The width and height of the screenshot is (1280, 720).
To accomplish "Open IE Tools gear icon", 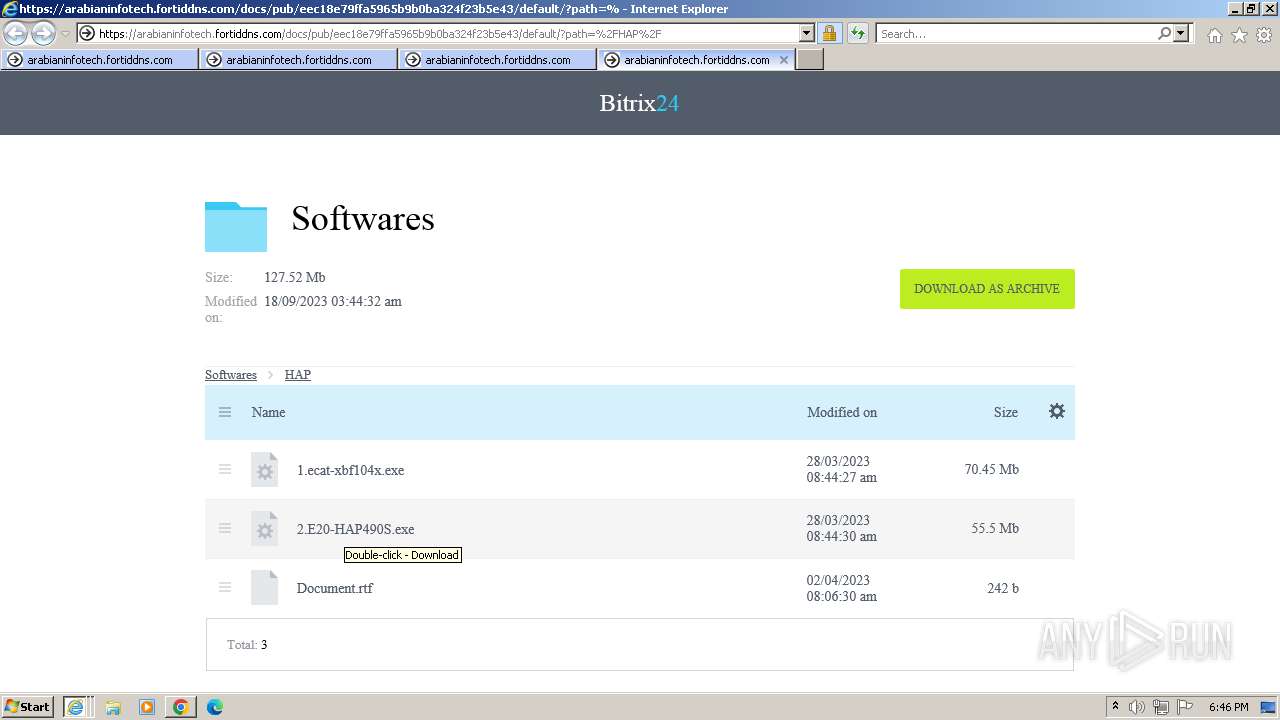I will click(1264, 35).
